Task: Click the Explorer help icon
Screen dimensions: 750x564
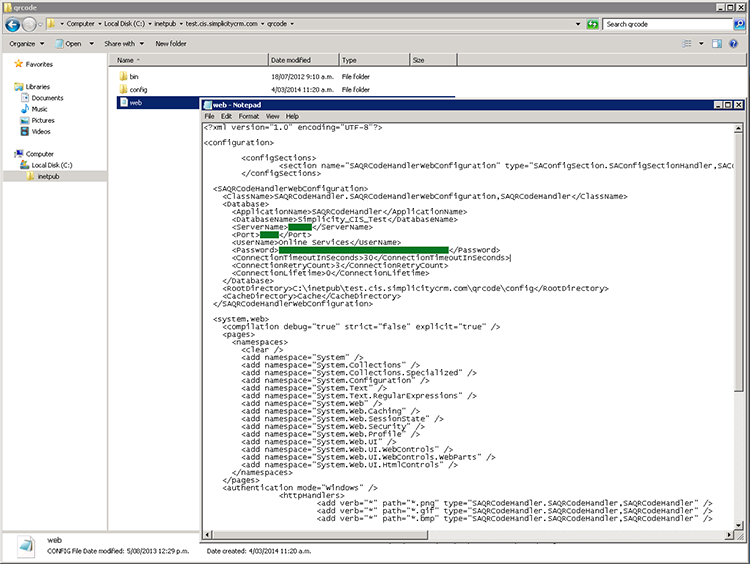Action: [x=733, y=44]
